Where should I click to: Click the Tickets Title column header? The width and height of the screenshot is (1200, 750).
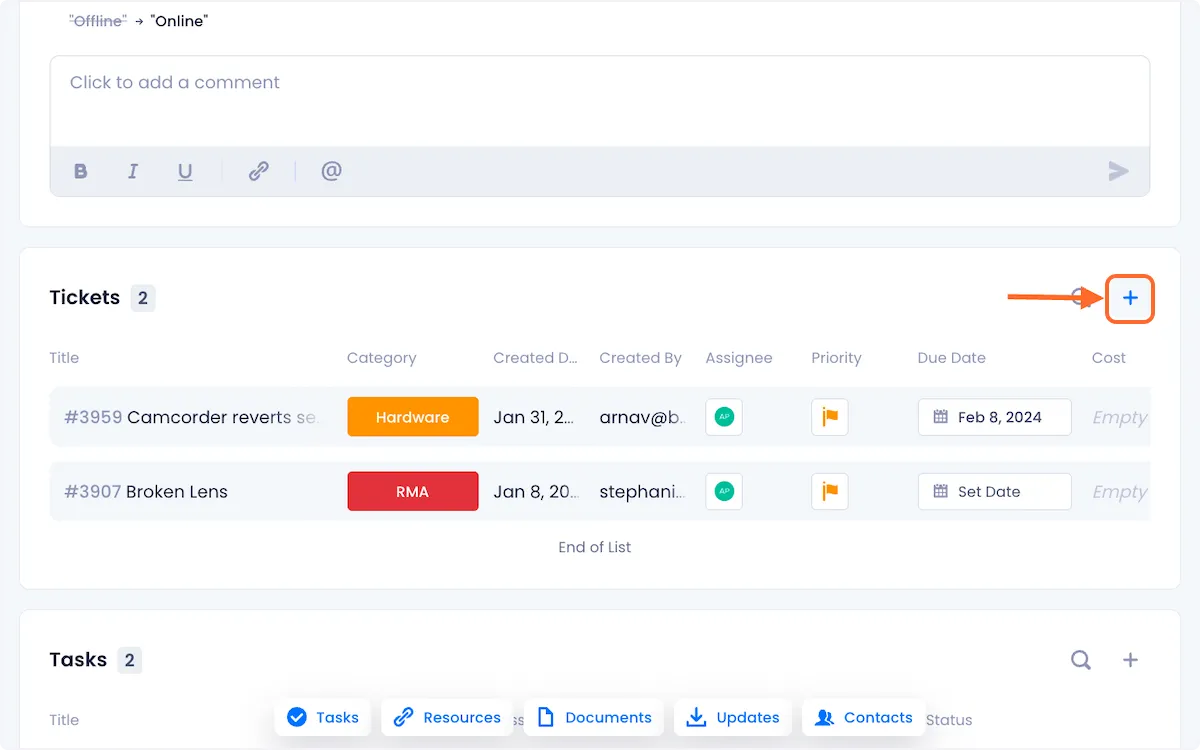tap(64, 358)
